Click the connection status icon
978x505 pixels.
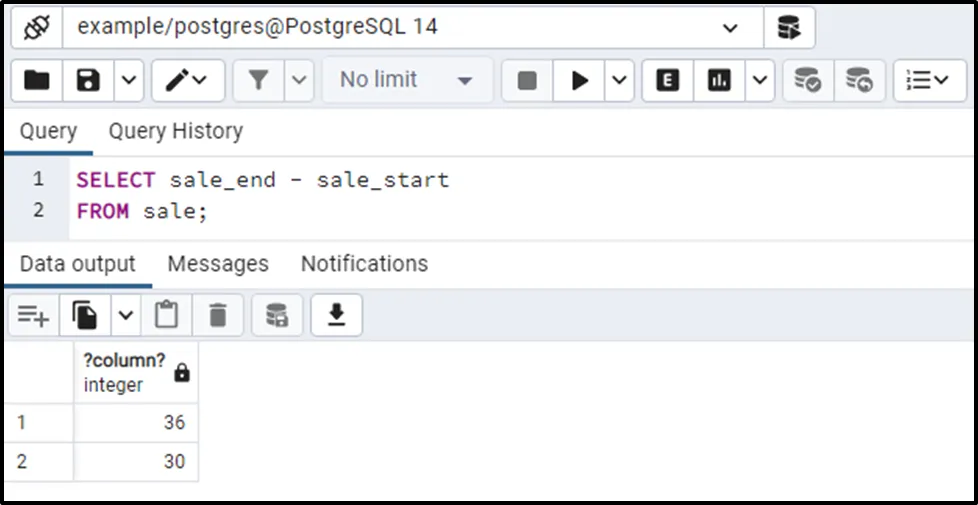[x=37, y=28]
